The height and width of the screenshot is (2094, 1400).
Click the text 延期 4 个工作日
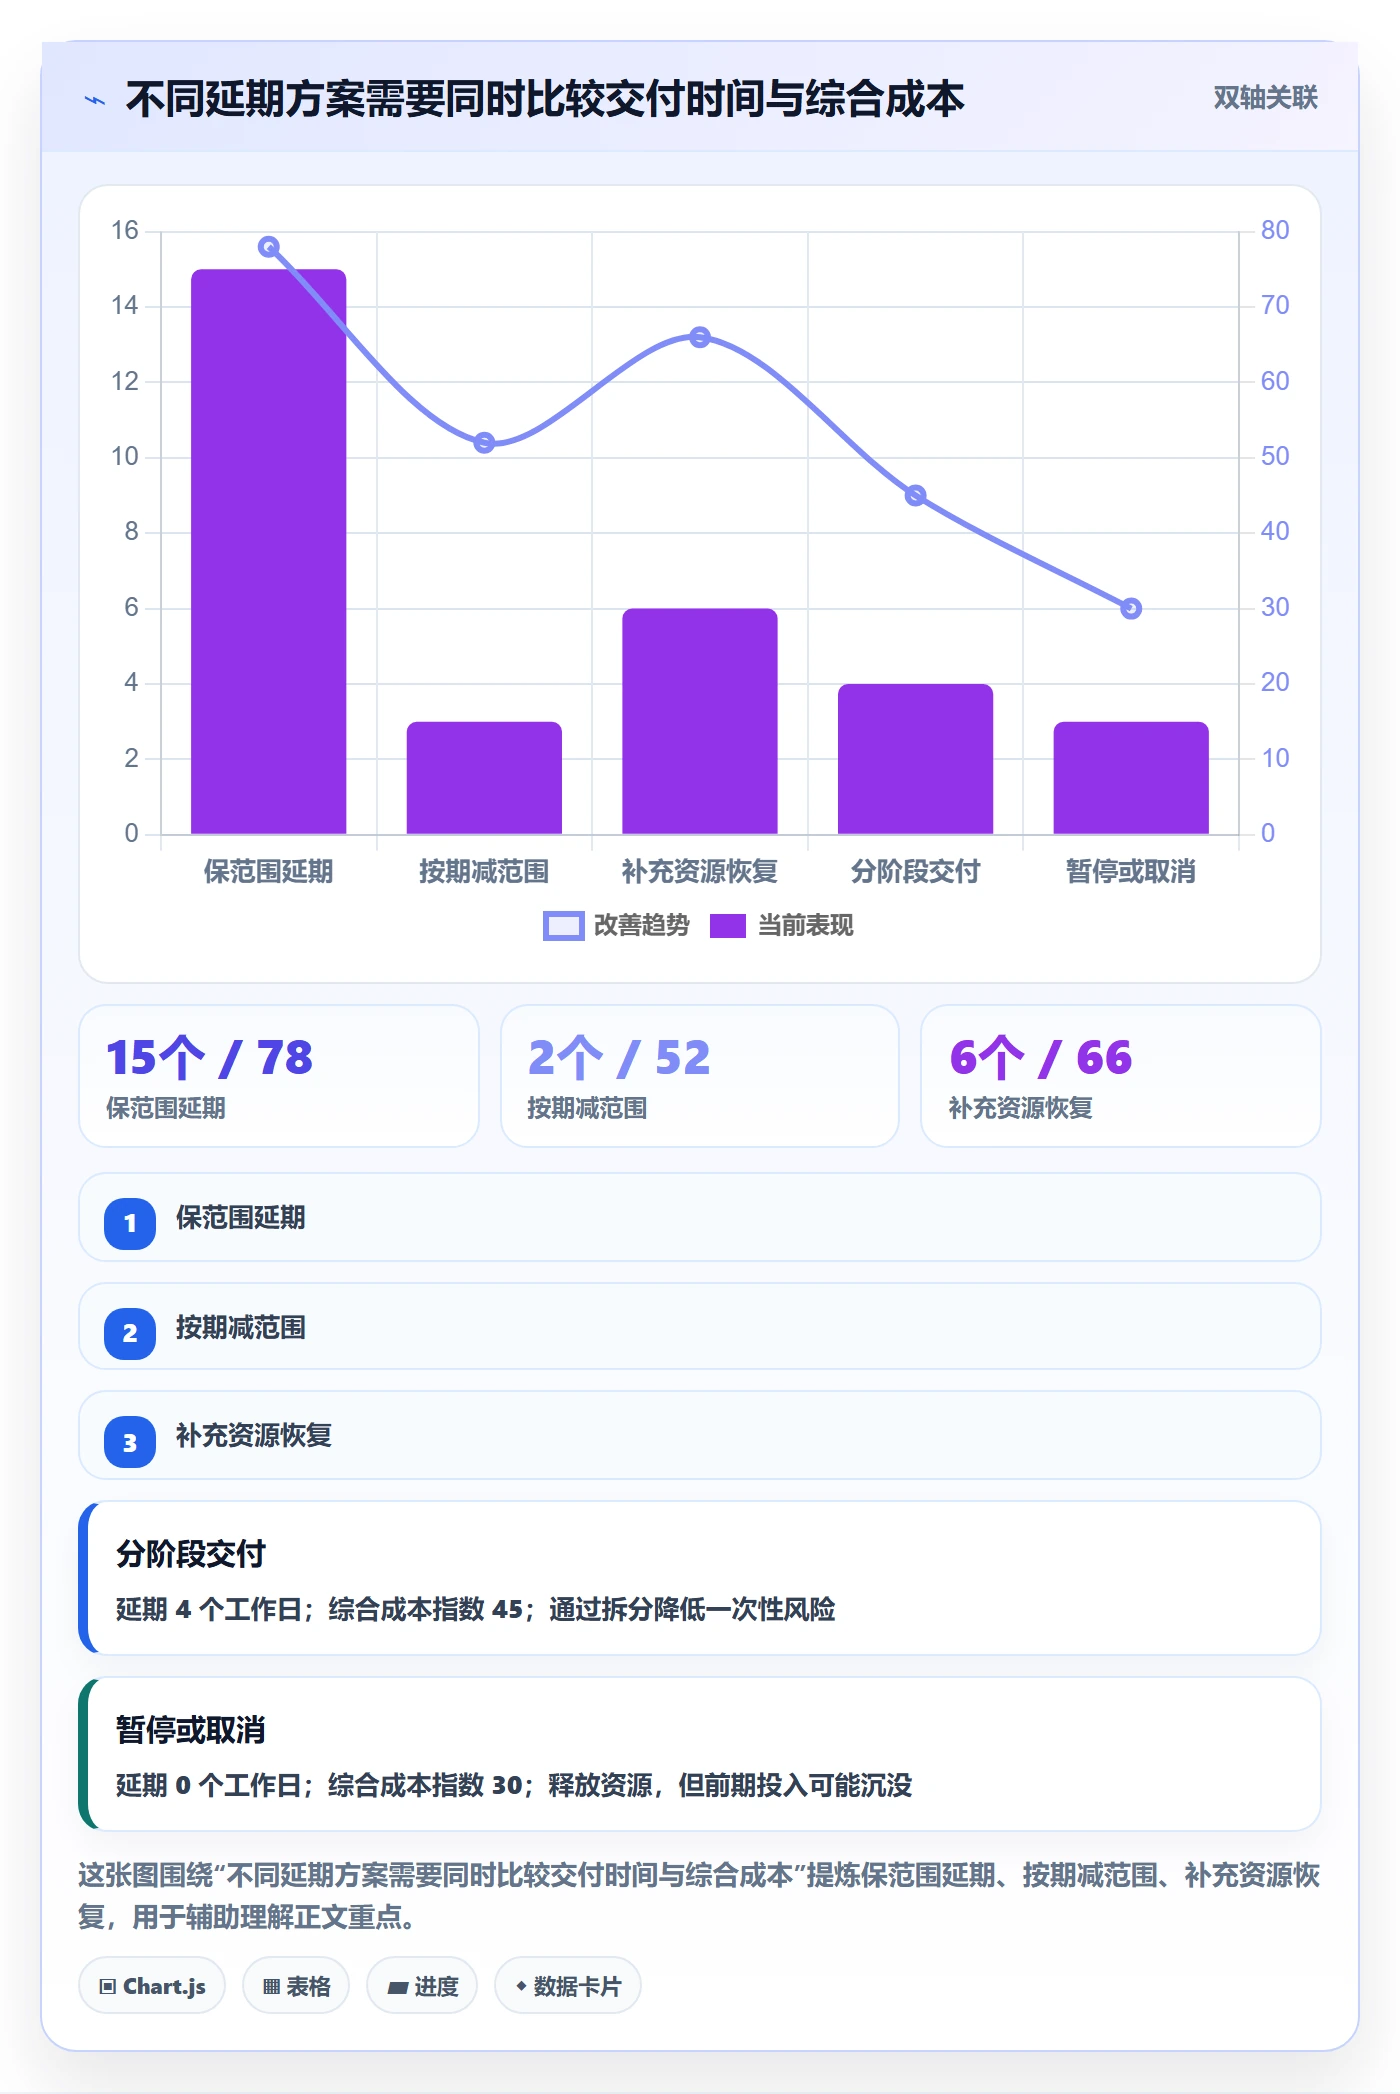tap(209, 1609)
